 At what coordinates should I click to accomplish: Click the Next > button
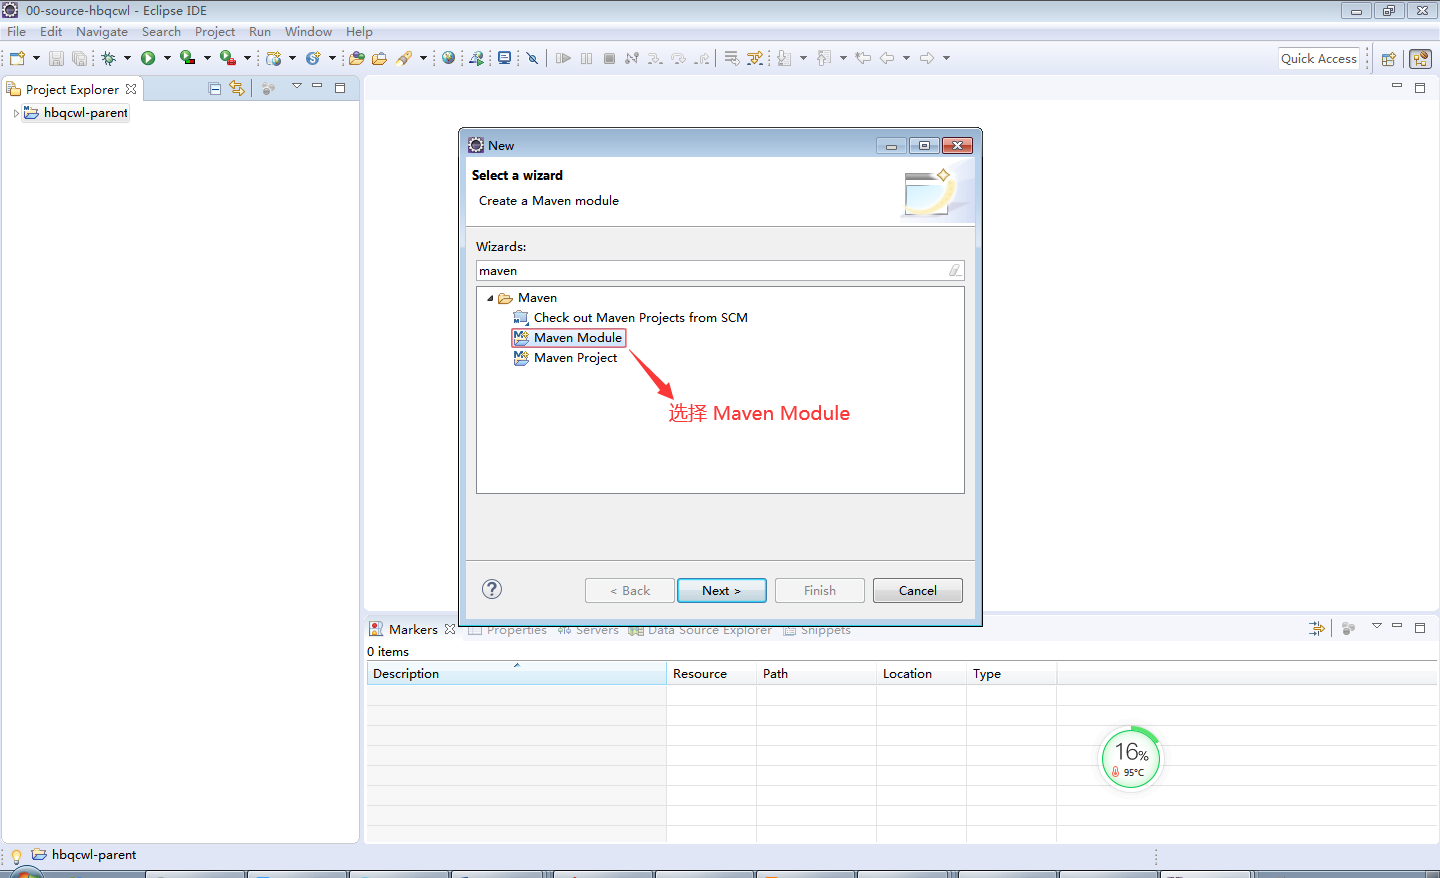722,591
